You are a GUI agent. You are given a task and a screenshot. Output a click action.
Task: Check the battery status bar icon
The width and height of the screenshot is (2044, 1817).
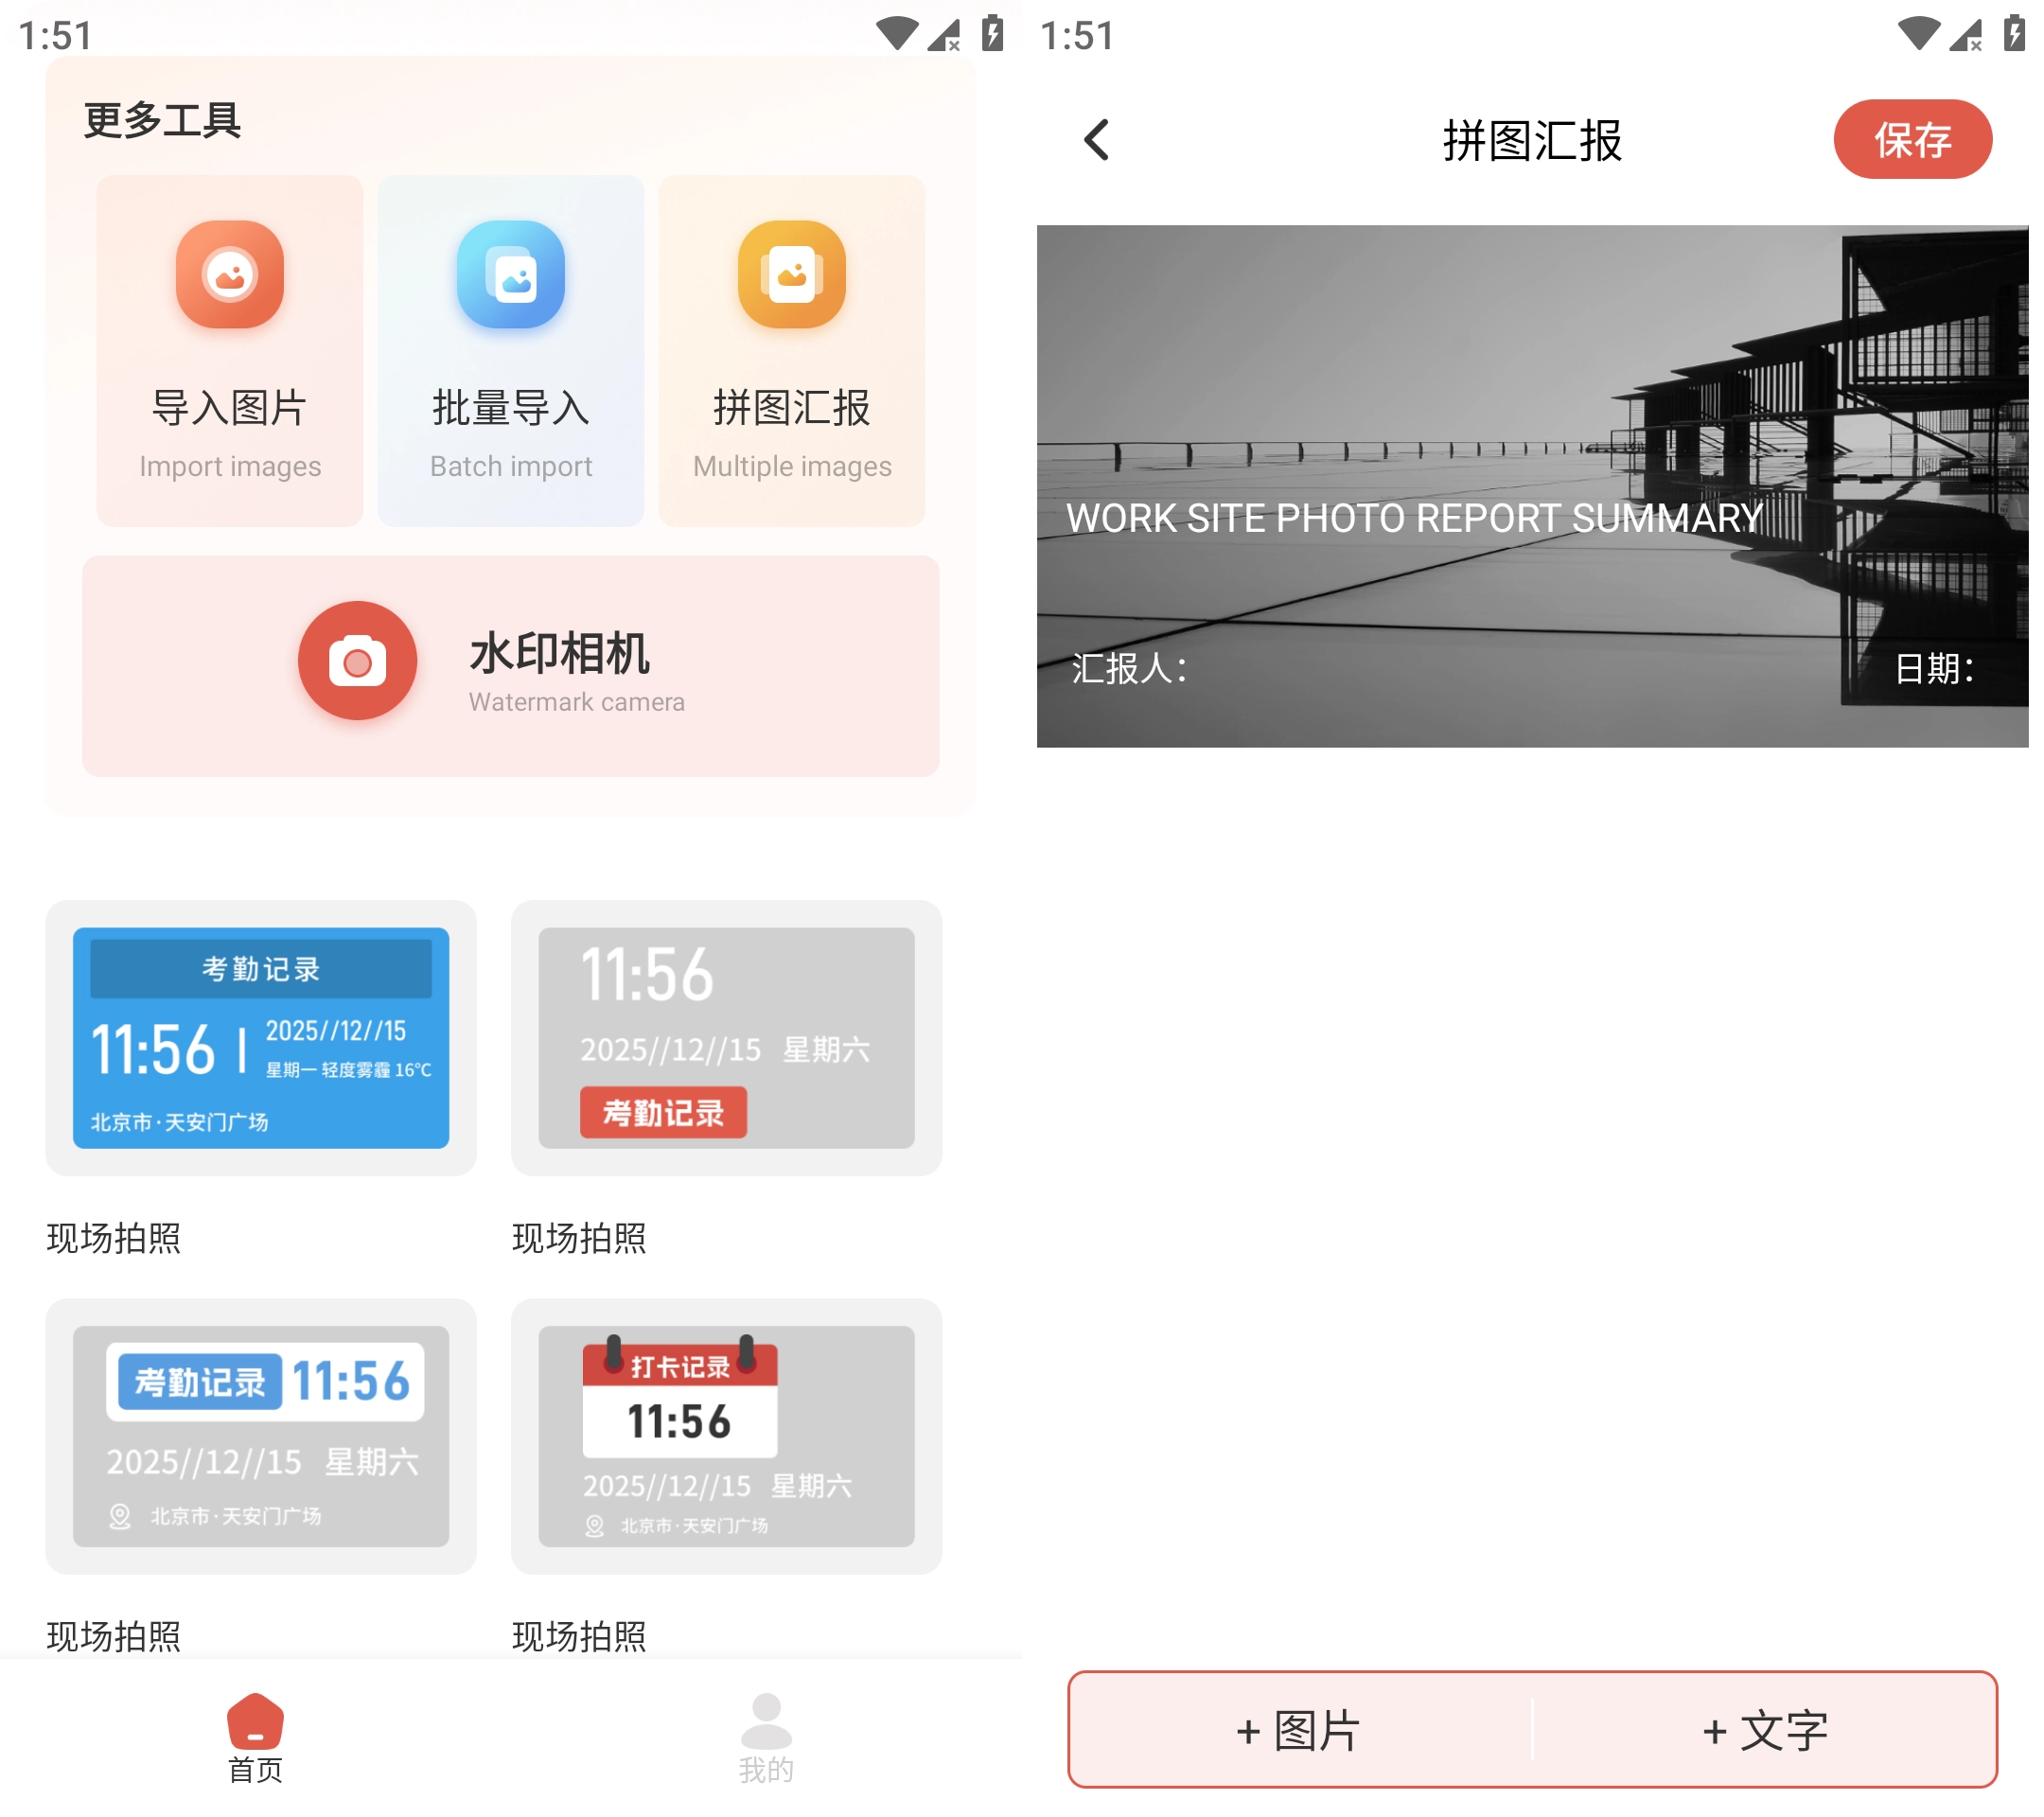point(992,33)
